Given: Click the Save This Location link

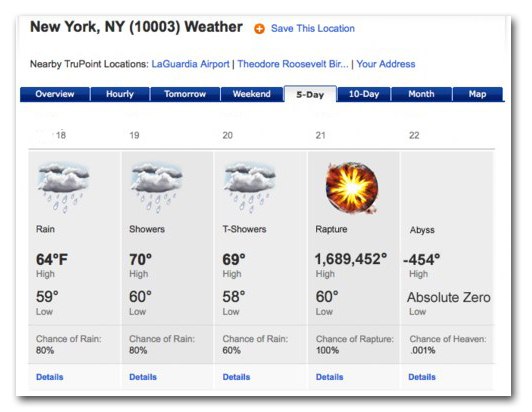Looking at the screenshot, I should click(313, 29).
